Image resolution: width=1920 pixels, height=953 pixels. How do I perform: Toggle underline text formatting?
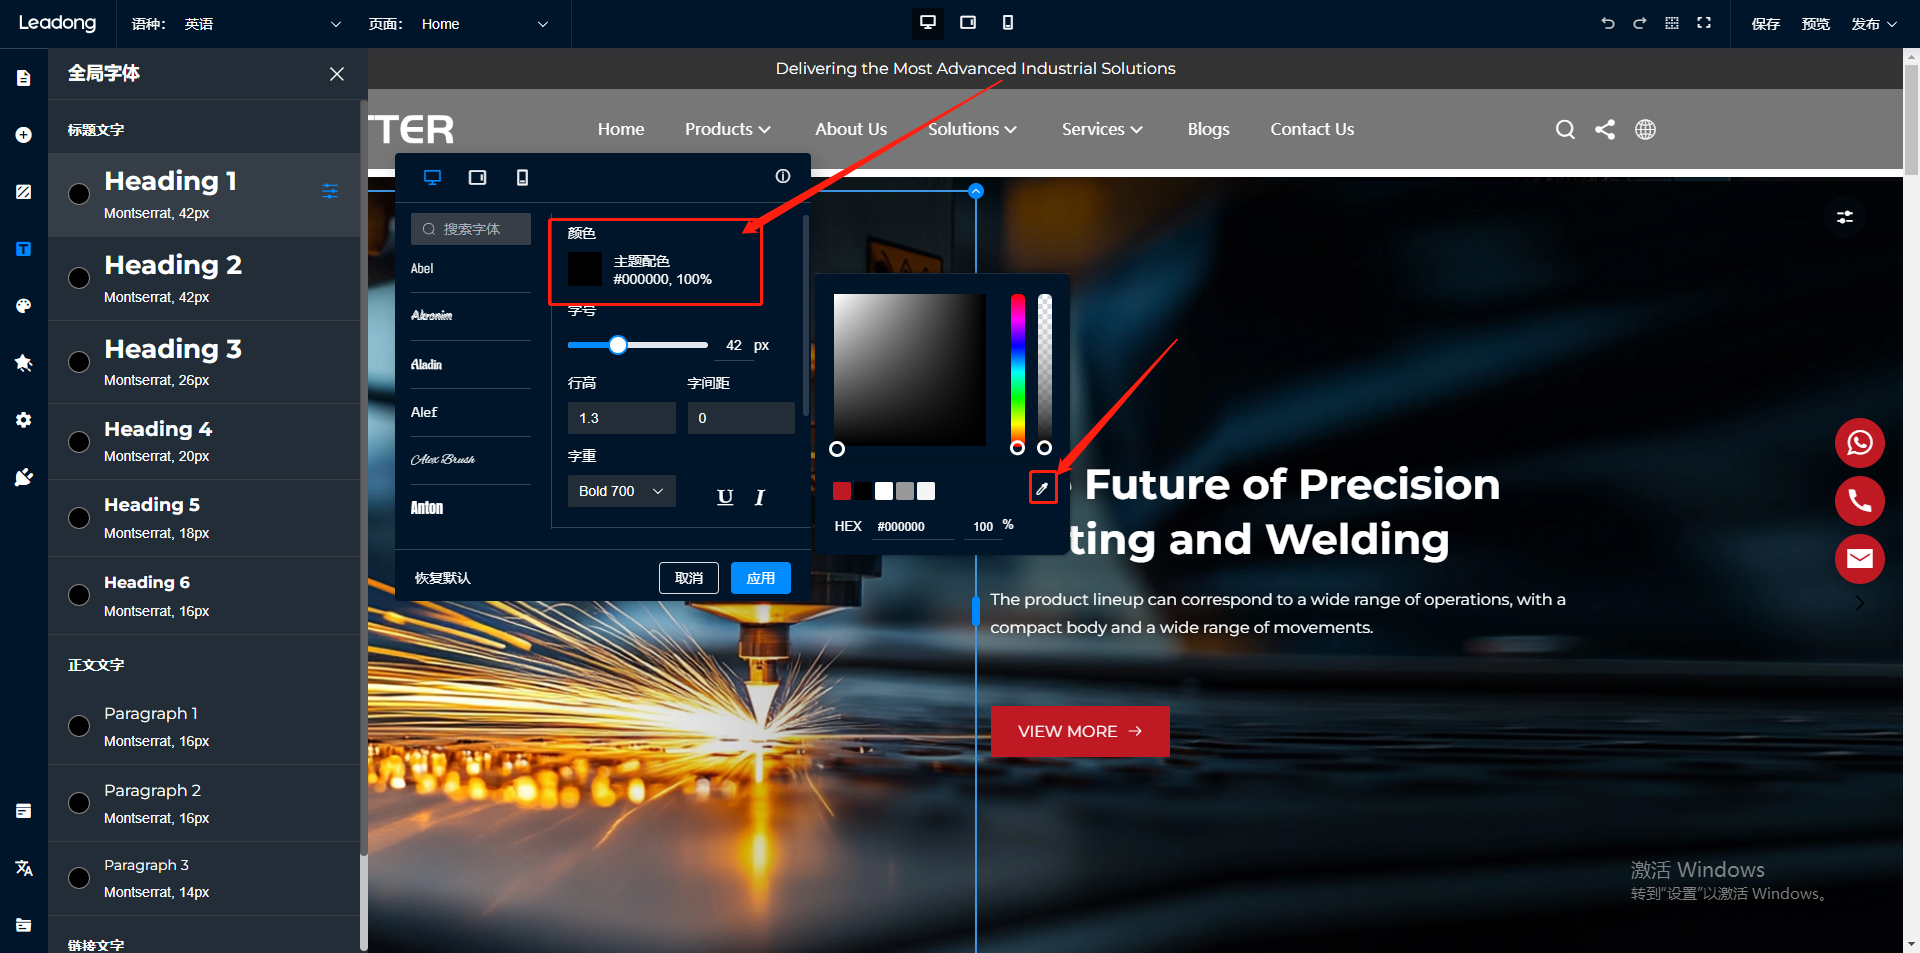[x=725, y=497]
